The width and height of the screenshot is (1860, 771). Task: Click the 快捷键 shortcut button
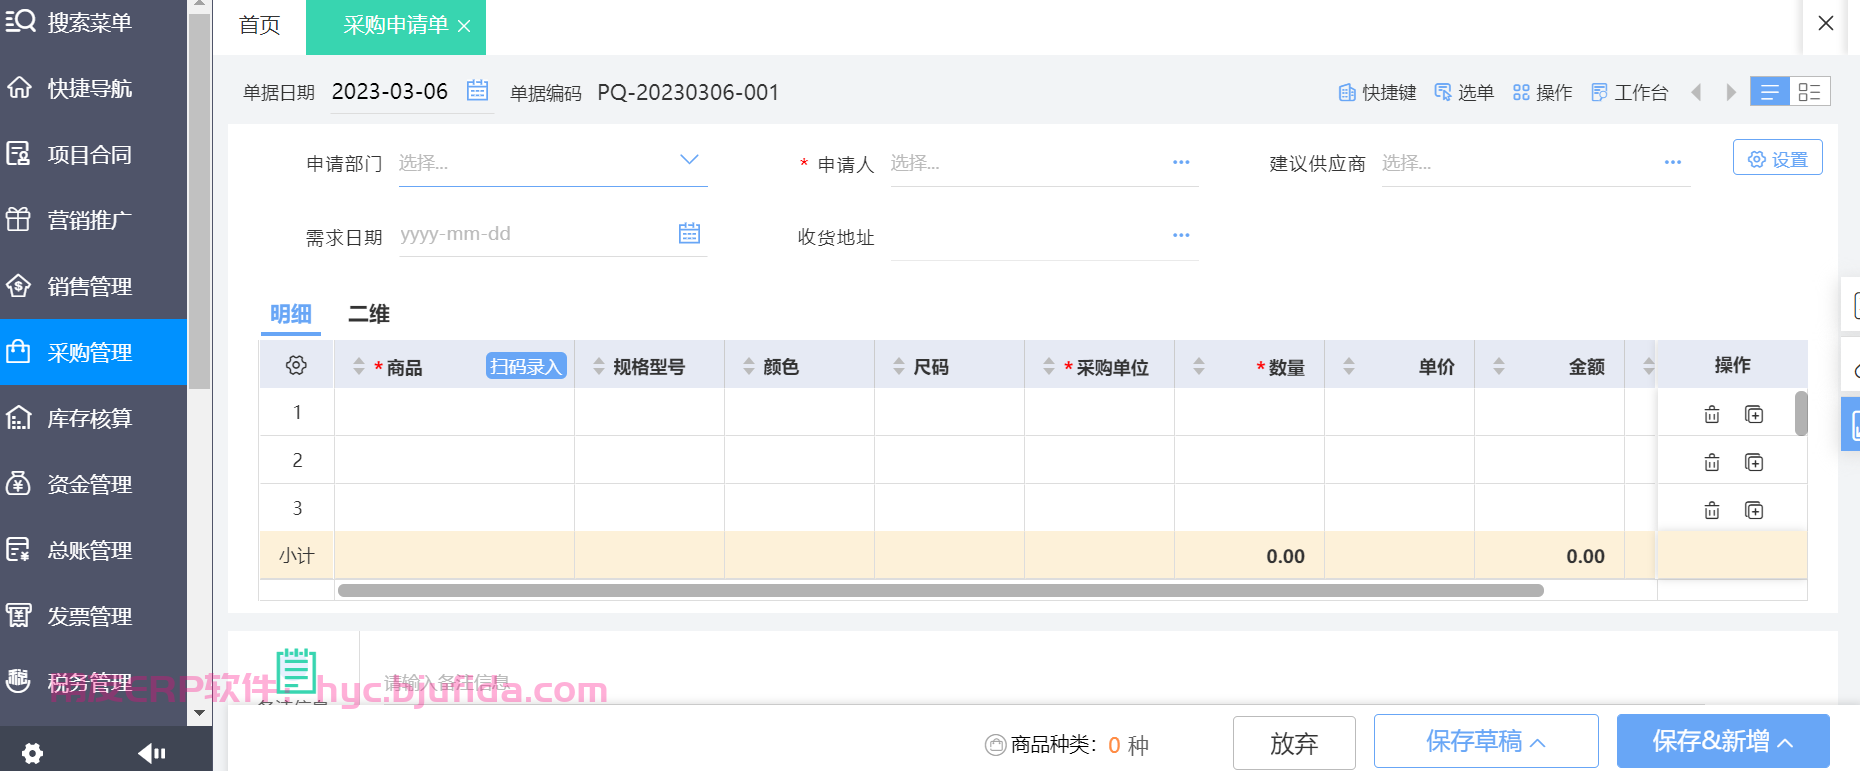click(1377, 92)
